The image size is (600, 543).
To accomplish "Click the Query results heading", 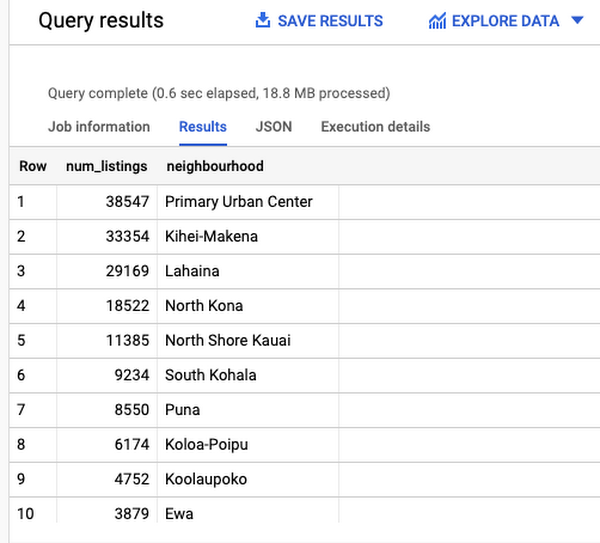I will pyautogui.click(x=101, y=21).
